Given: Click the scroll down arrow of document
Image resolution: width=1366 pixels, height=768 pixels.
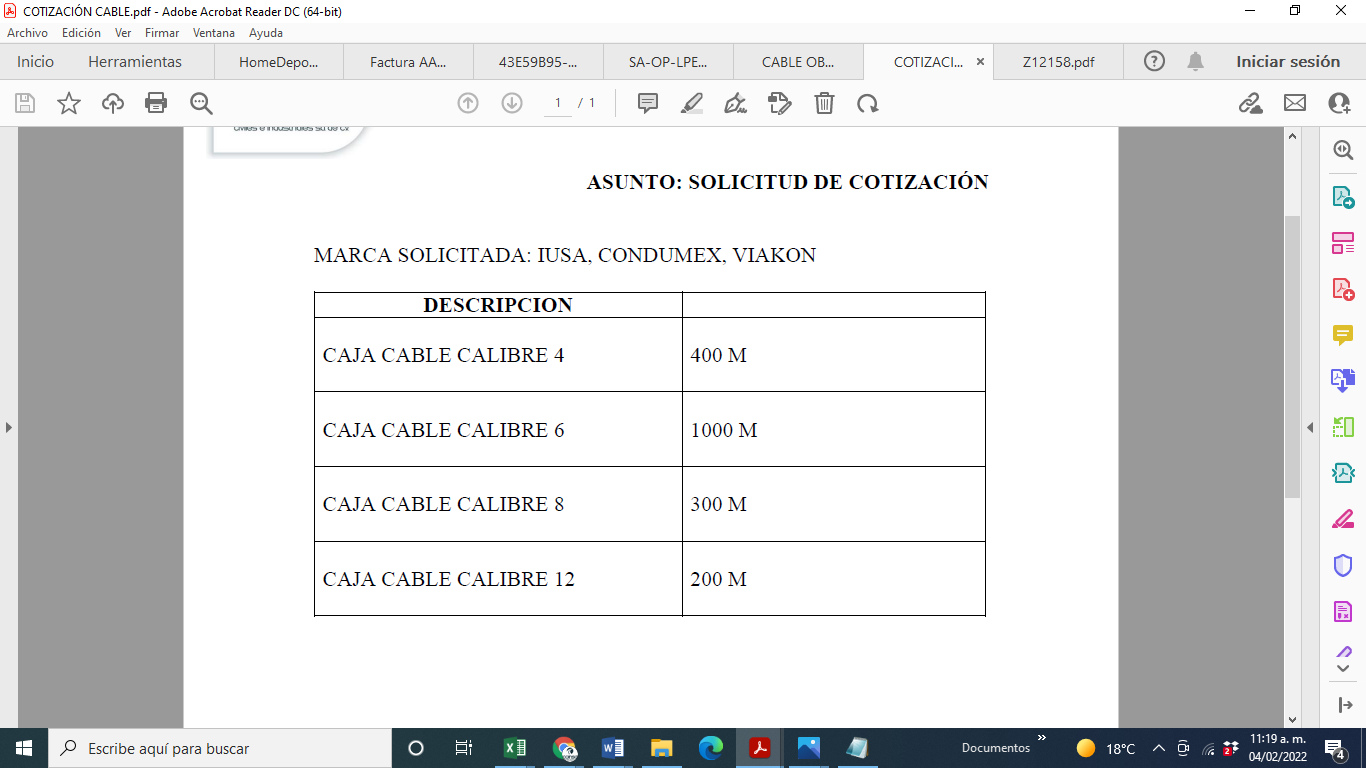Looking at the screenshot, I should [x=1292, y=719].
